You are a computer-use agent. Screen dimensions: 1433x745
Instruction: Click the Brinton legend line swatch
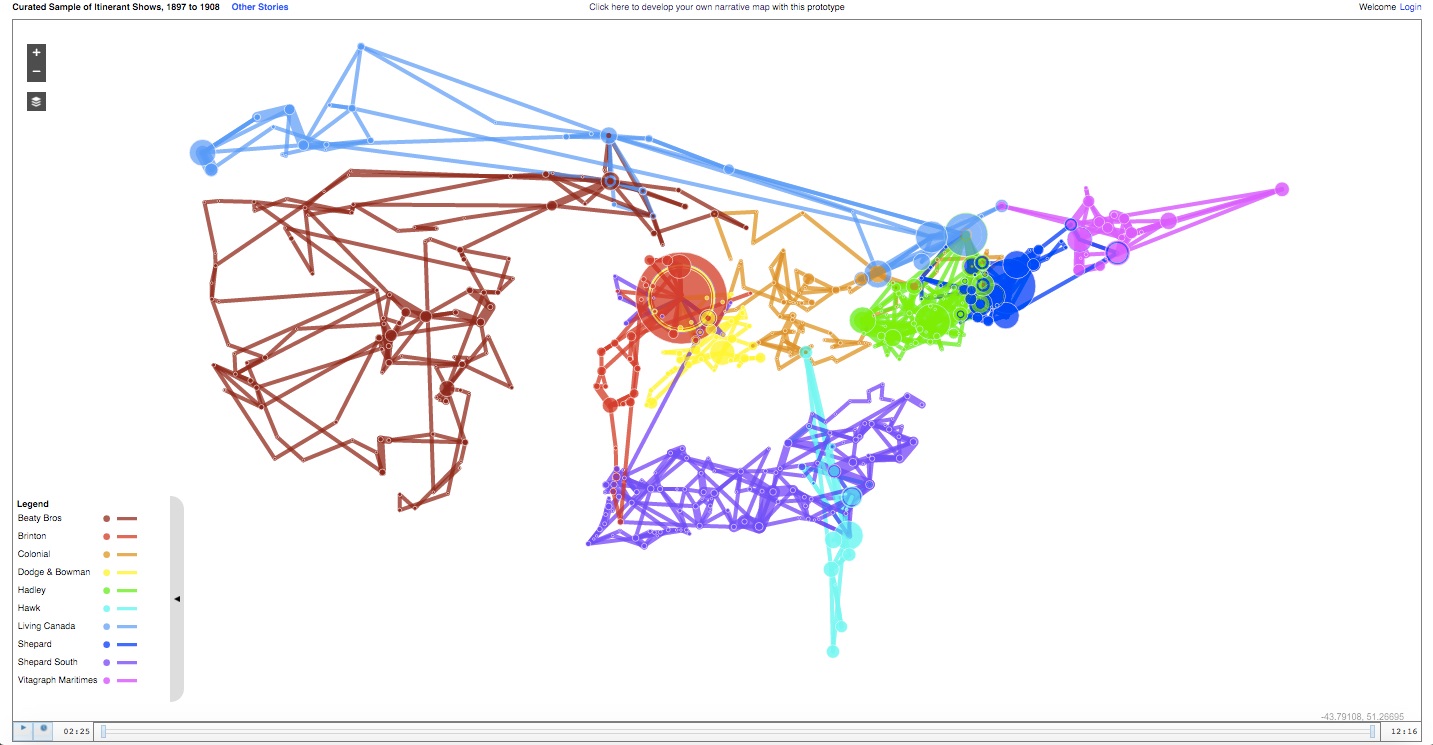pyautogui.click(x=127, y=537)
